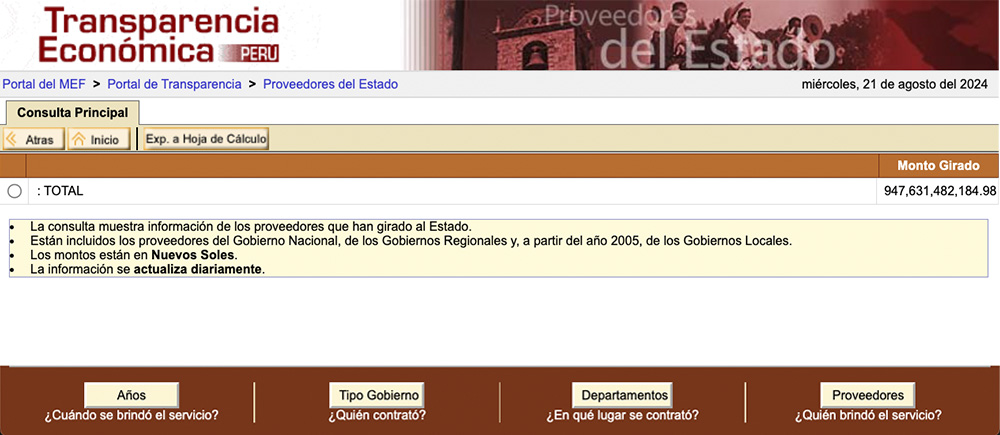Open the Portal de Transparencia breadcrumb link
Image resolution: width=1000 pixels, height=435 pixels.
pos(174,85)
